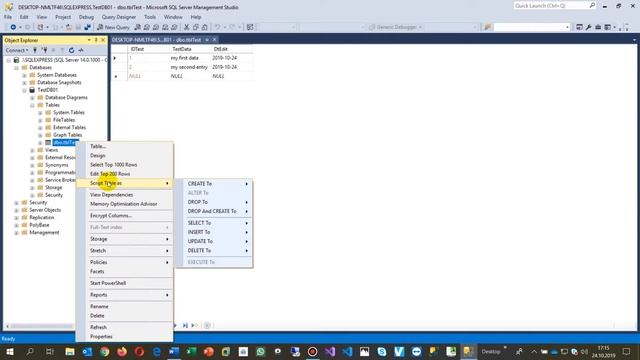Click Start PowerShell in the context menu

[x=124, y=283]
